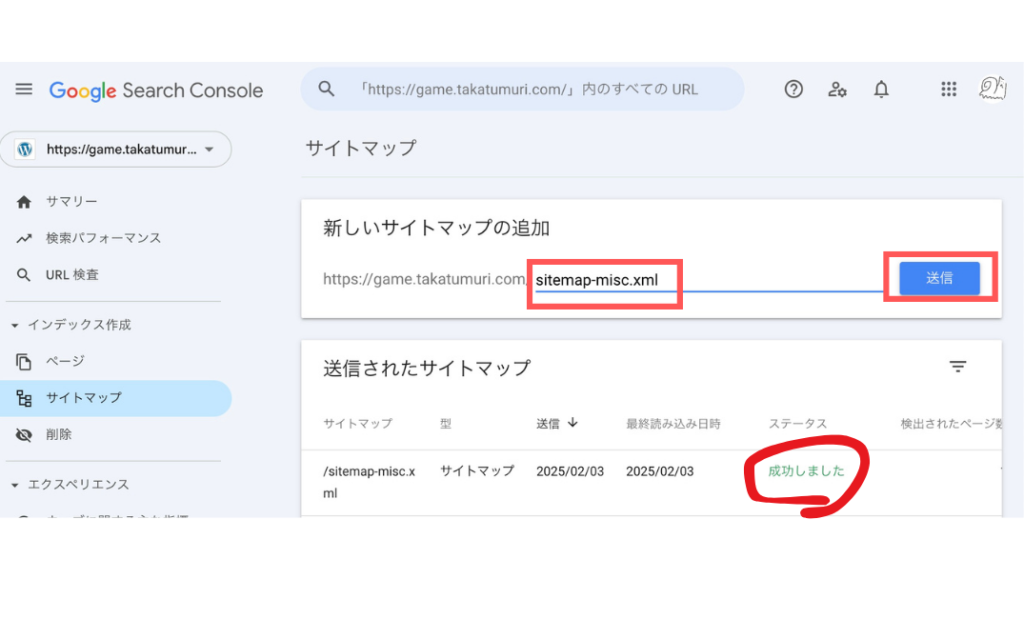Click the help question mark icon
The width and height of the screenshot is (1024, 619).
click(793, 90)
